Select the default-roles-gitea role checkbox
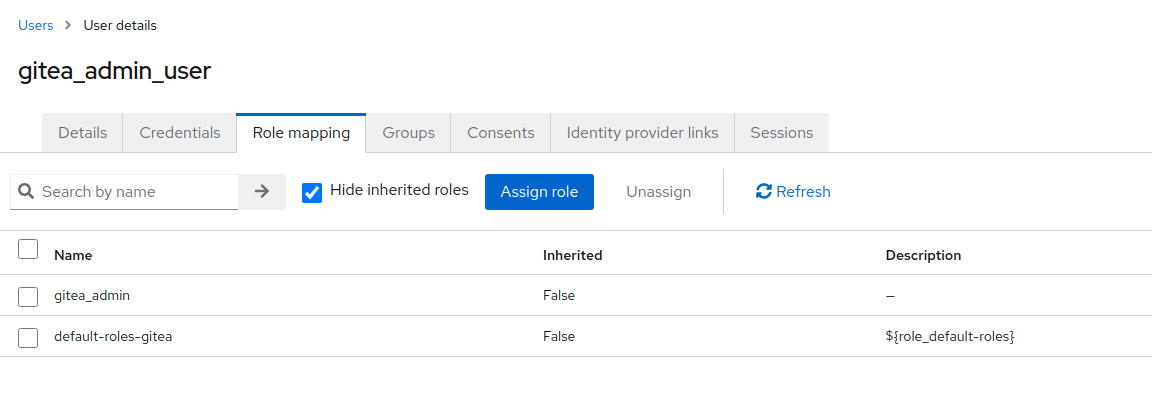The width and height of the screenshot is (1152, 417). [x=28, y=338]
